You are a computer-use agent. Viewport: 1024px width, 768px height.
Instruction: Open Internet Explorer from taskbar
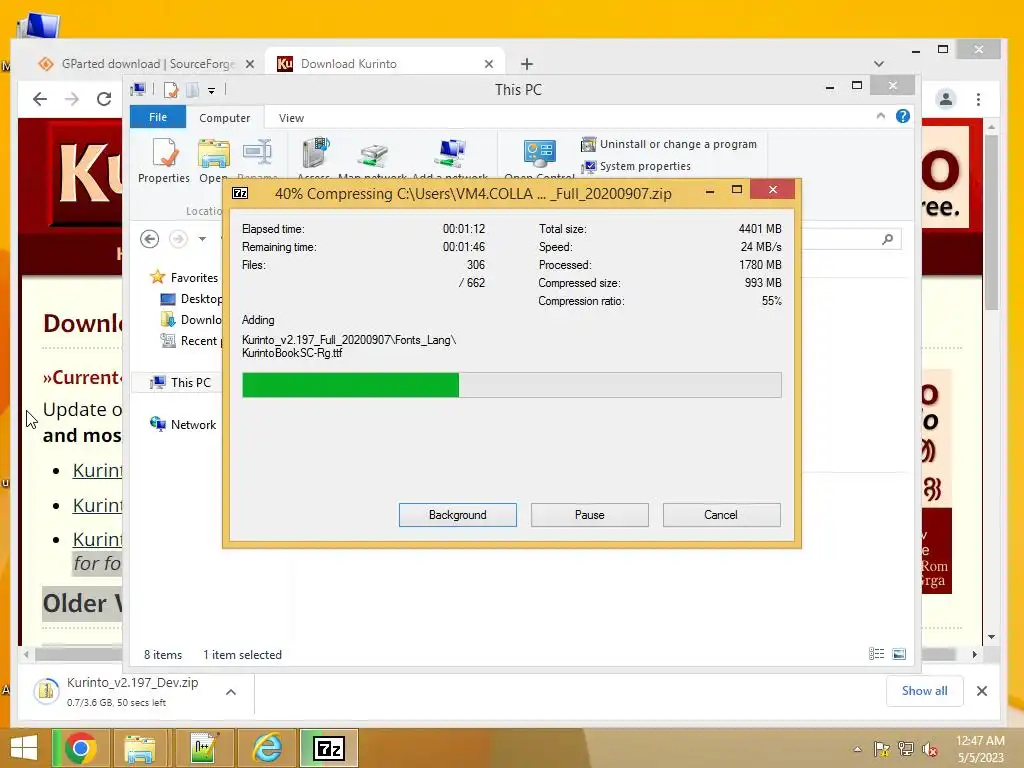267,748
